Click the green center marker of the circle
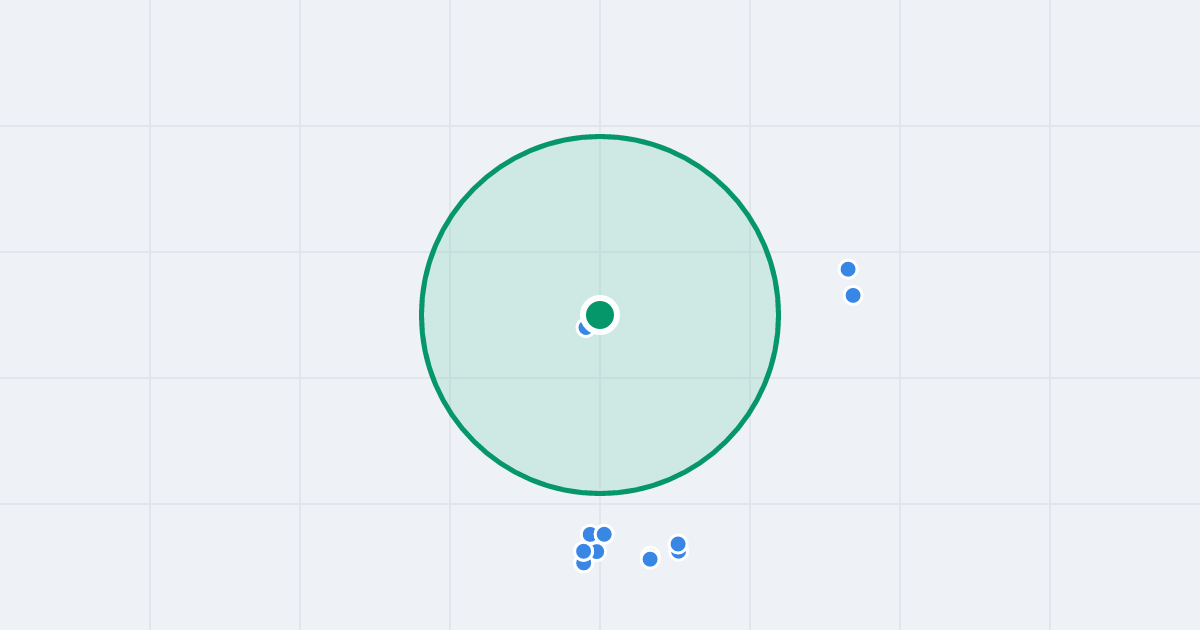Viewport: 1200px width, 630px height. pos(600,315)
